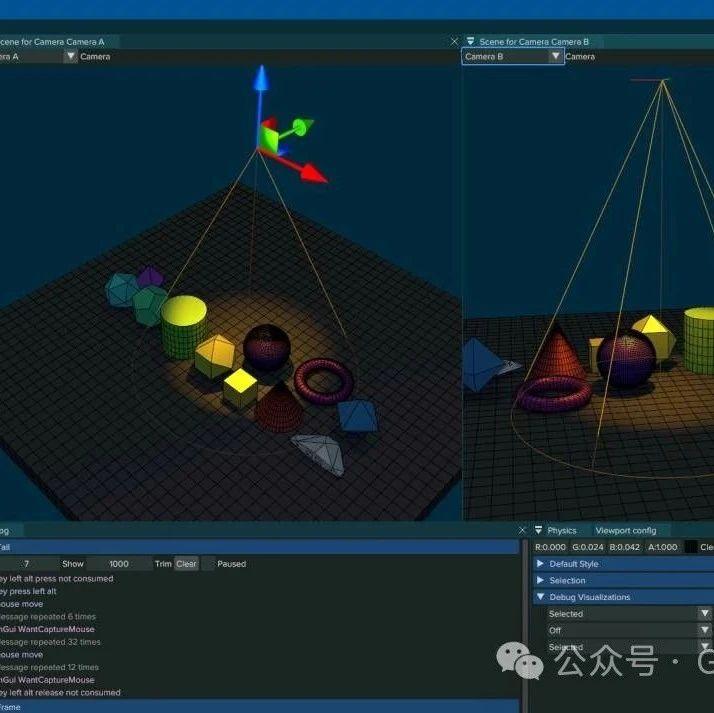Select the gray diamond shape in Camera A view
Viewport: 714px width, 713px height.
click(319, 453)
